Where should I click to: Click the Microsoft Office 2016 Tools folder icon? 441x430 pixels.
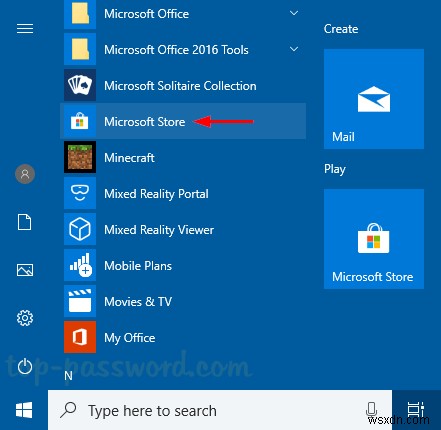(80, 49)
